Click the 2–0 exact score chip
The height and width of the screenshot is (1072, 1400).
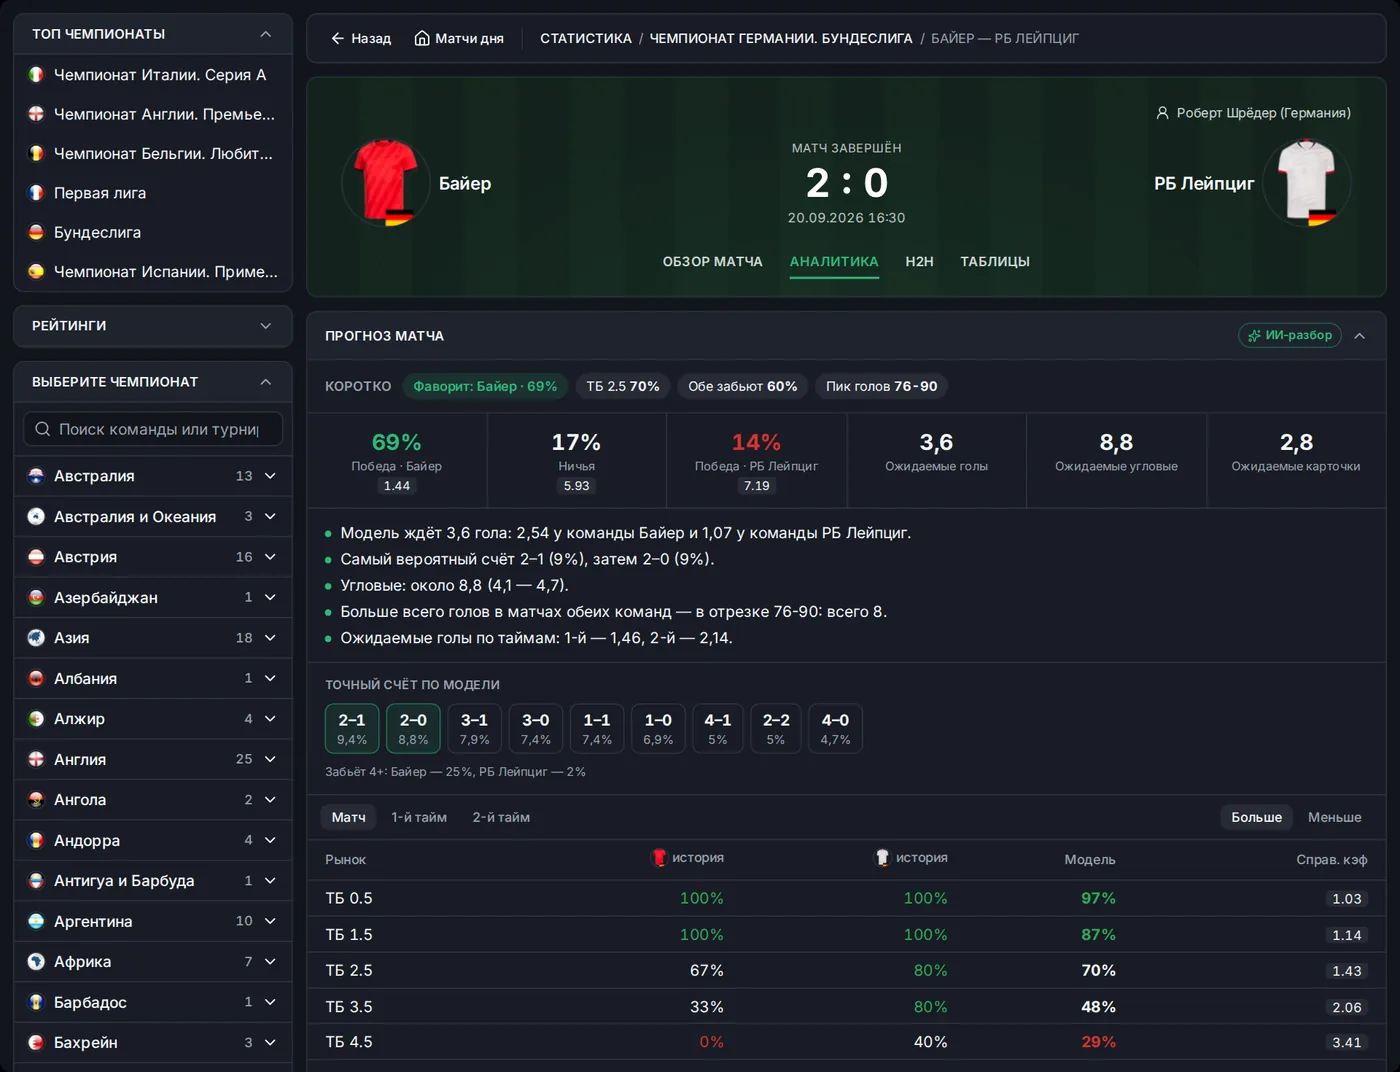pyautogui.click(x=413, y=728)
